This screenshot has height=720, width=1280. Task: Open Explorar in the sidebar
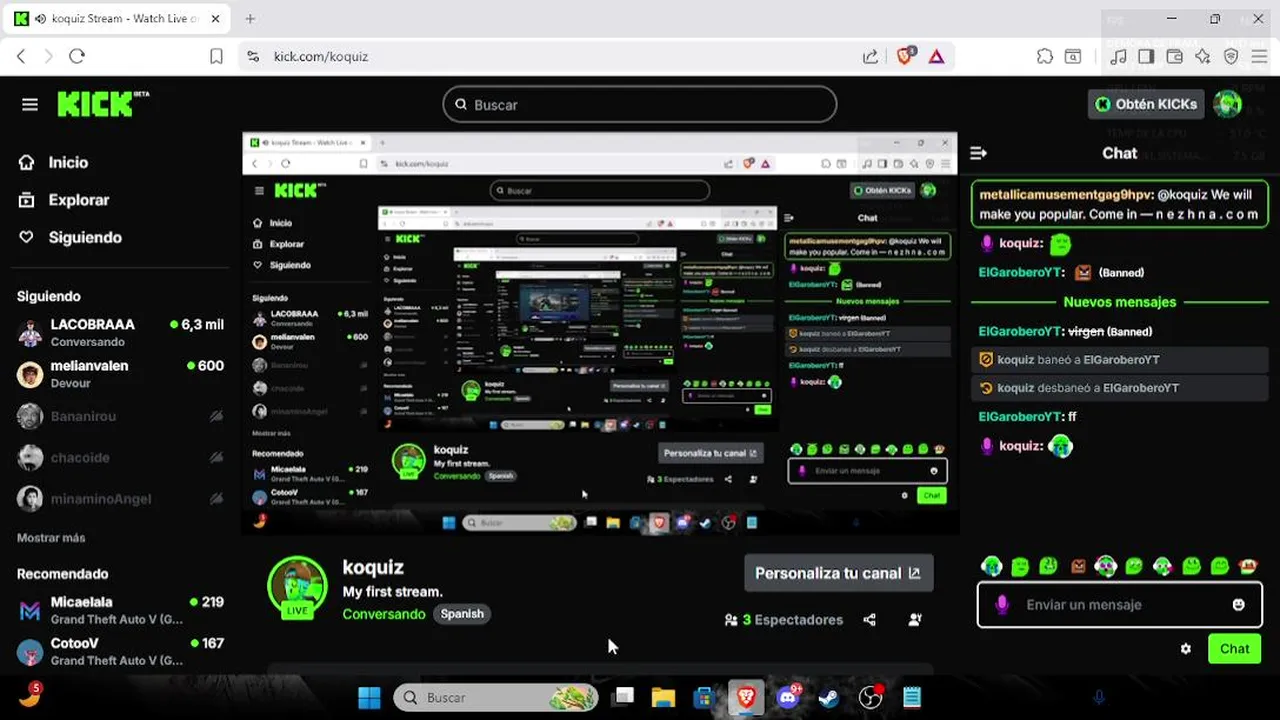click(64, 200)
